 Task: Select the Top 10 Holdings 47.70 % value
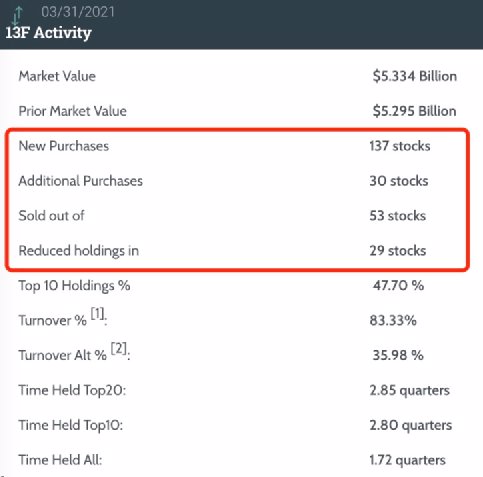(398, 285)
